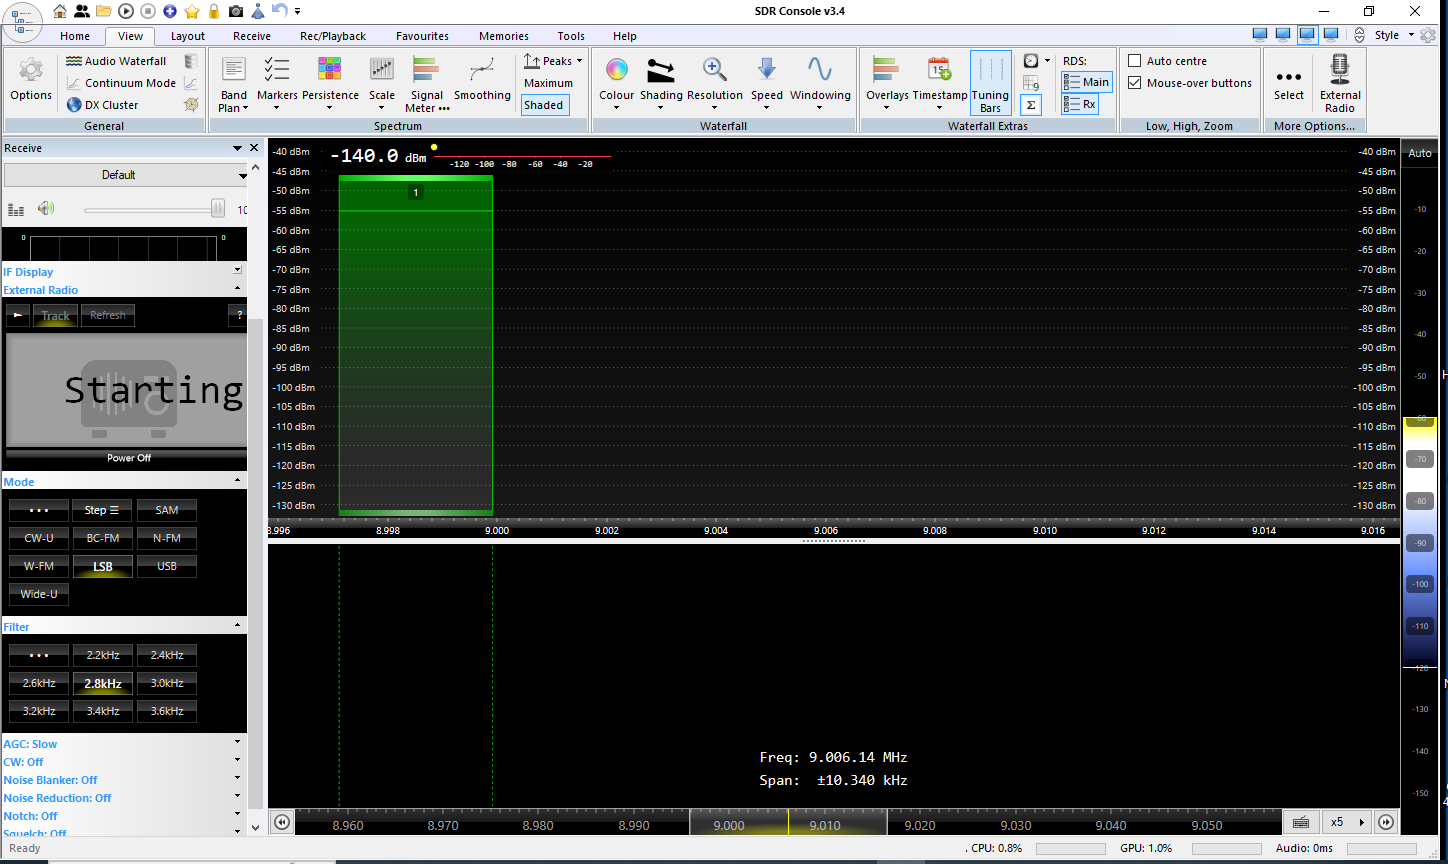Click the Smoothing curve icon
Image resolution: width=1448 pixels, height=864 pixels.
pyautogui.click(x=482, y=70)
